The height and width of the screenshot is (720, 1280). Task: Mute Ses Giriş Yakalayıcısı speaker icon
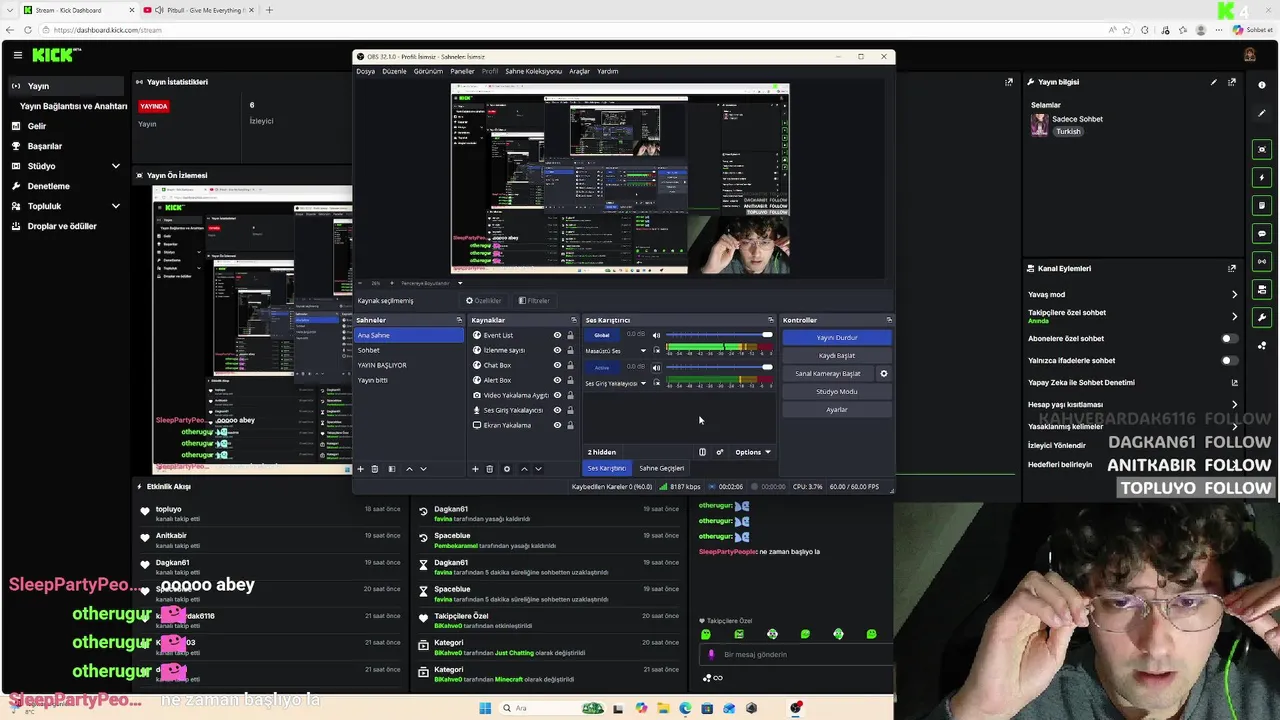656,367
